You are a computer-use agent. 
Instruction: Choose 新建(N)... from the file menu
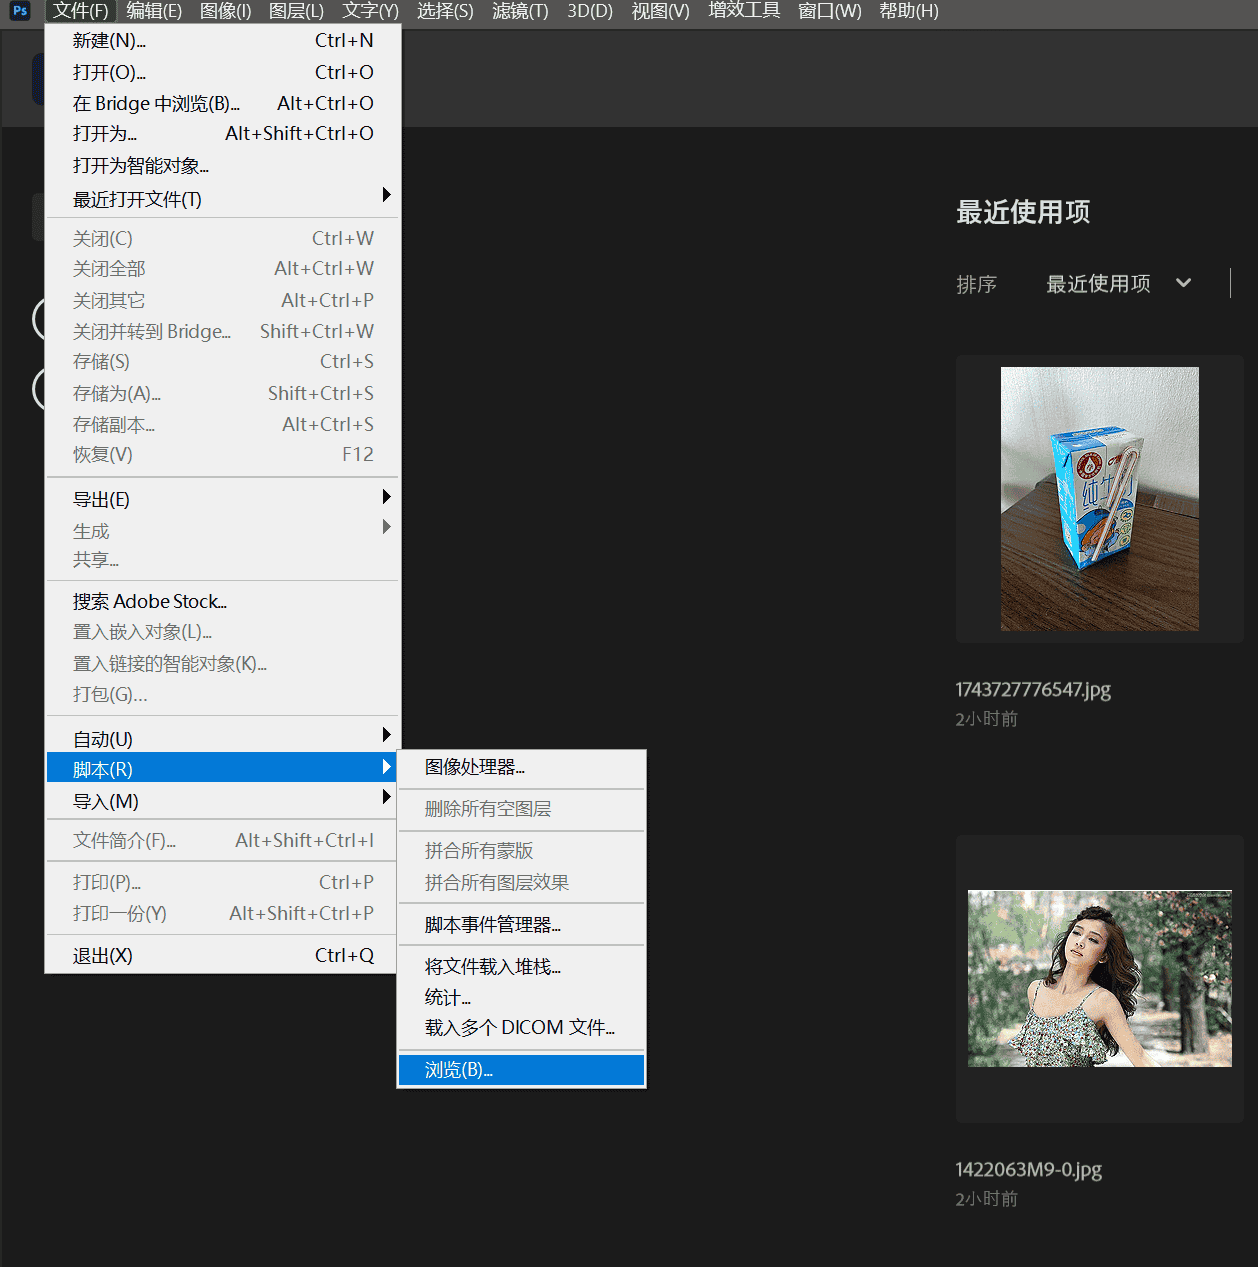(222, 41)
